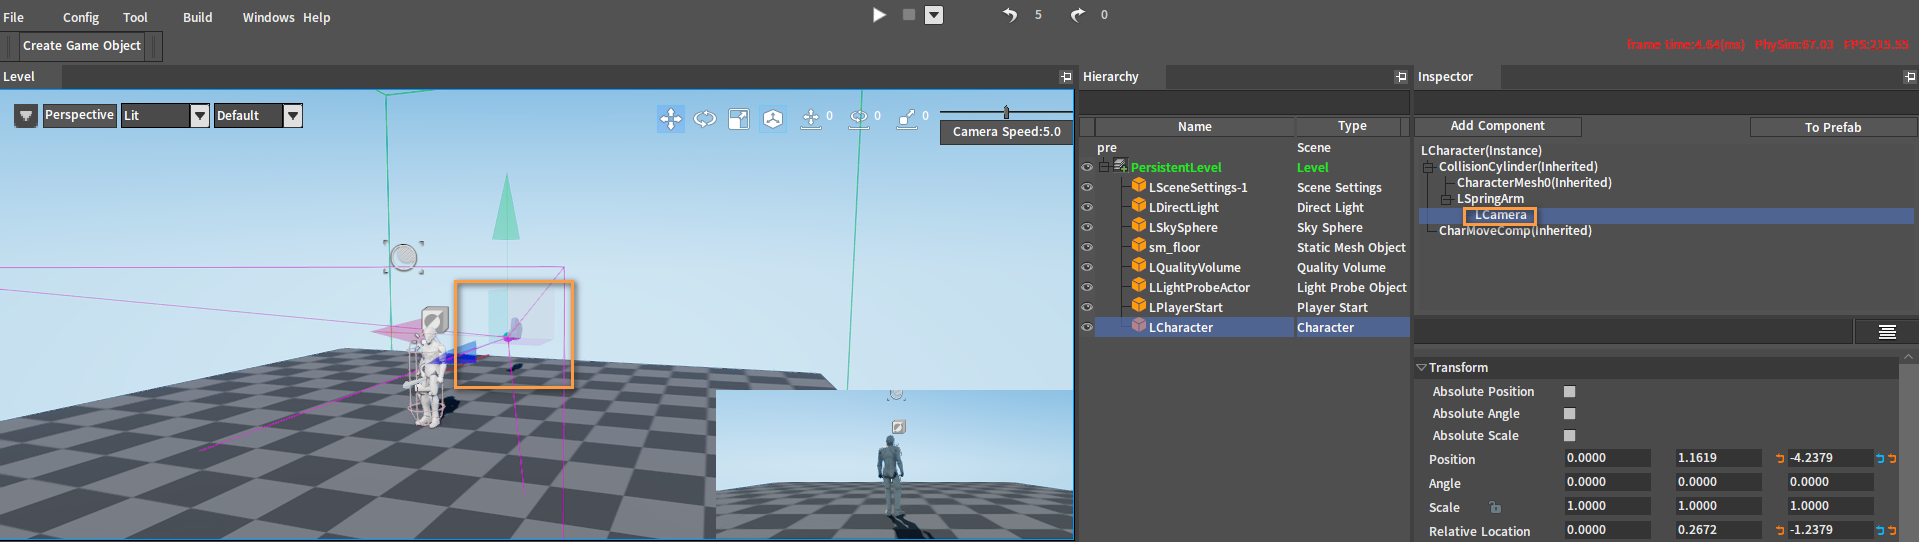Adjust the Camera Speed slider handle
Image resolution: width=1919 pixels, height=542 pixels.
click(x=1006, y=112)
